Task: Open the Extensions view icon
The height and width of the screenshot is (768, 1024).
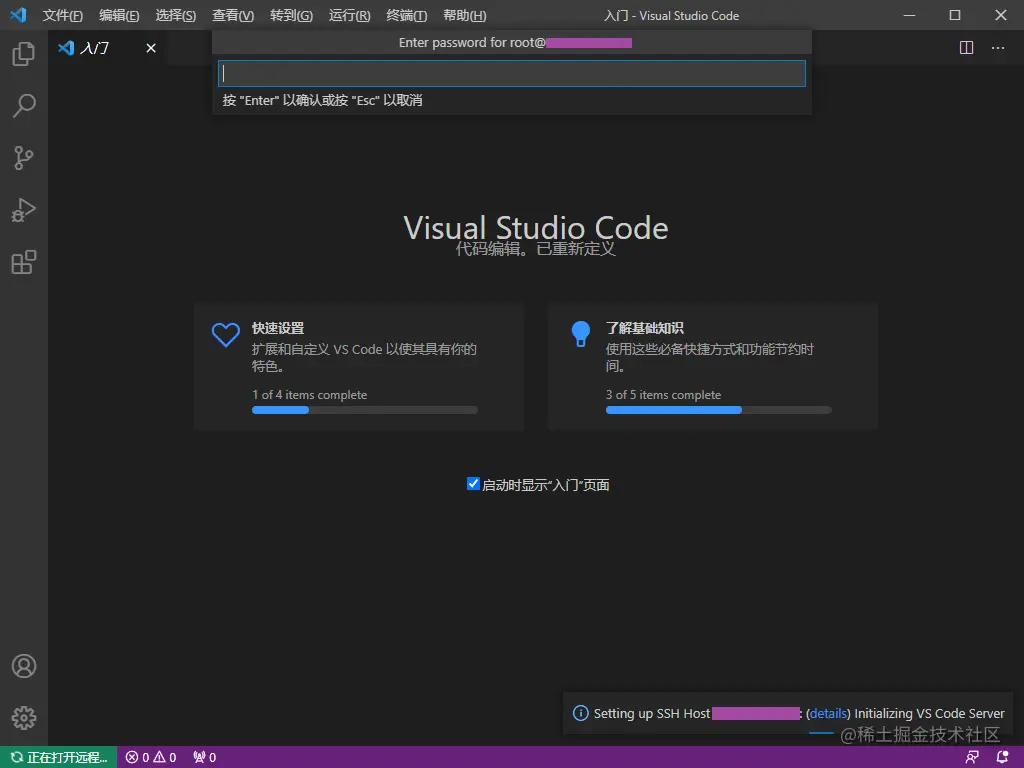Action: coord(24,263)
